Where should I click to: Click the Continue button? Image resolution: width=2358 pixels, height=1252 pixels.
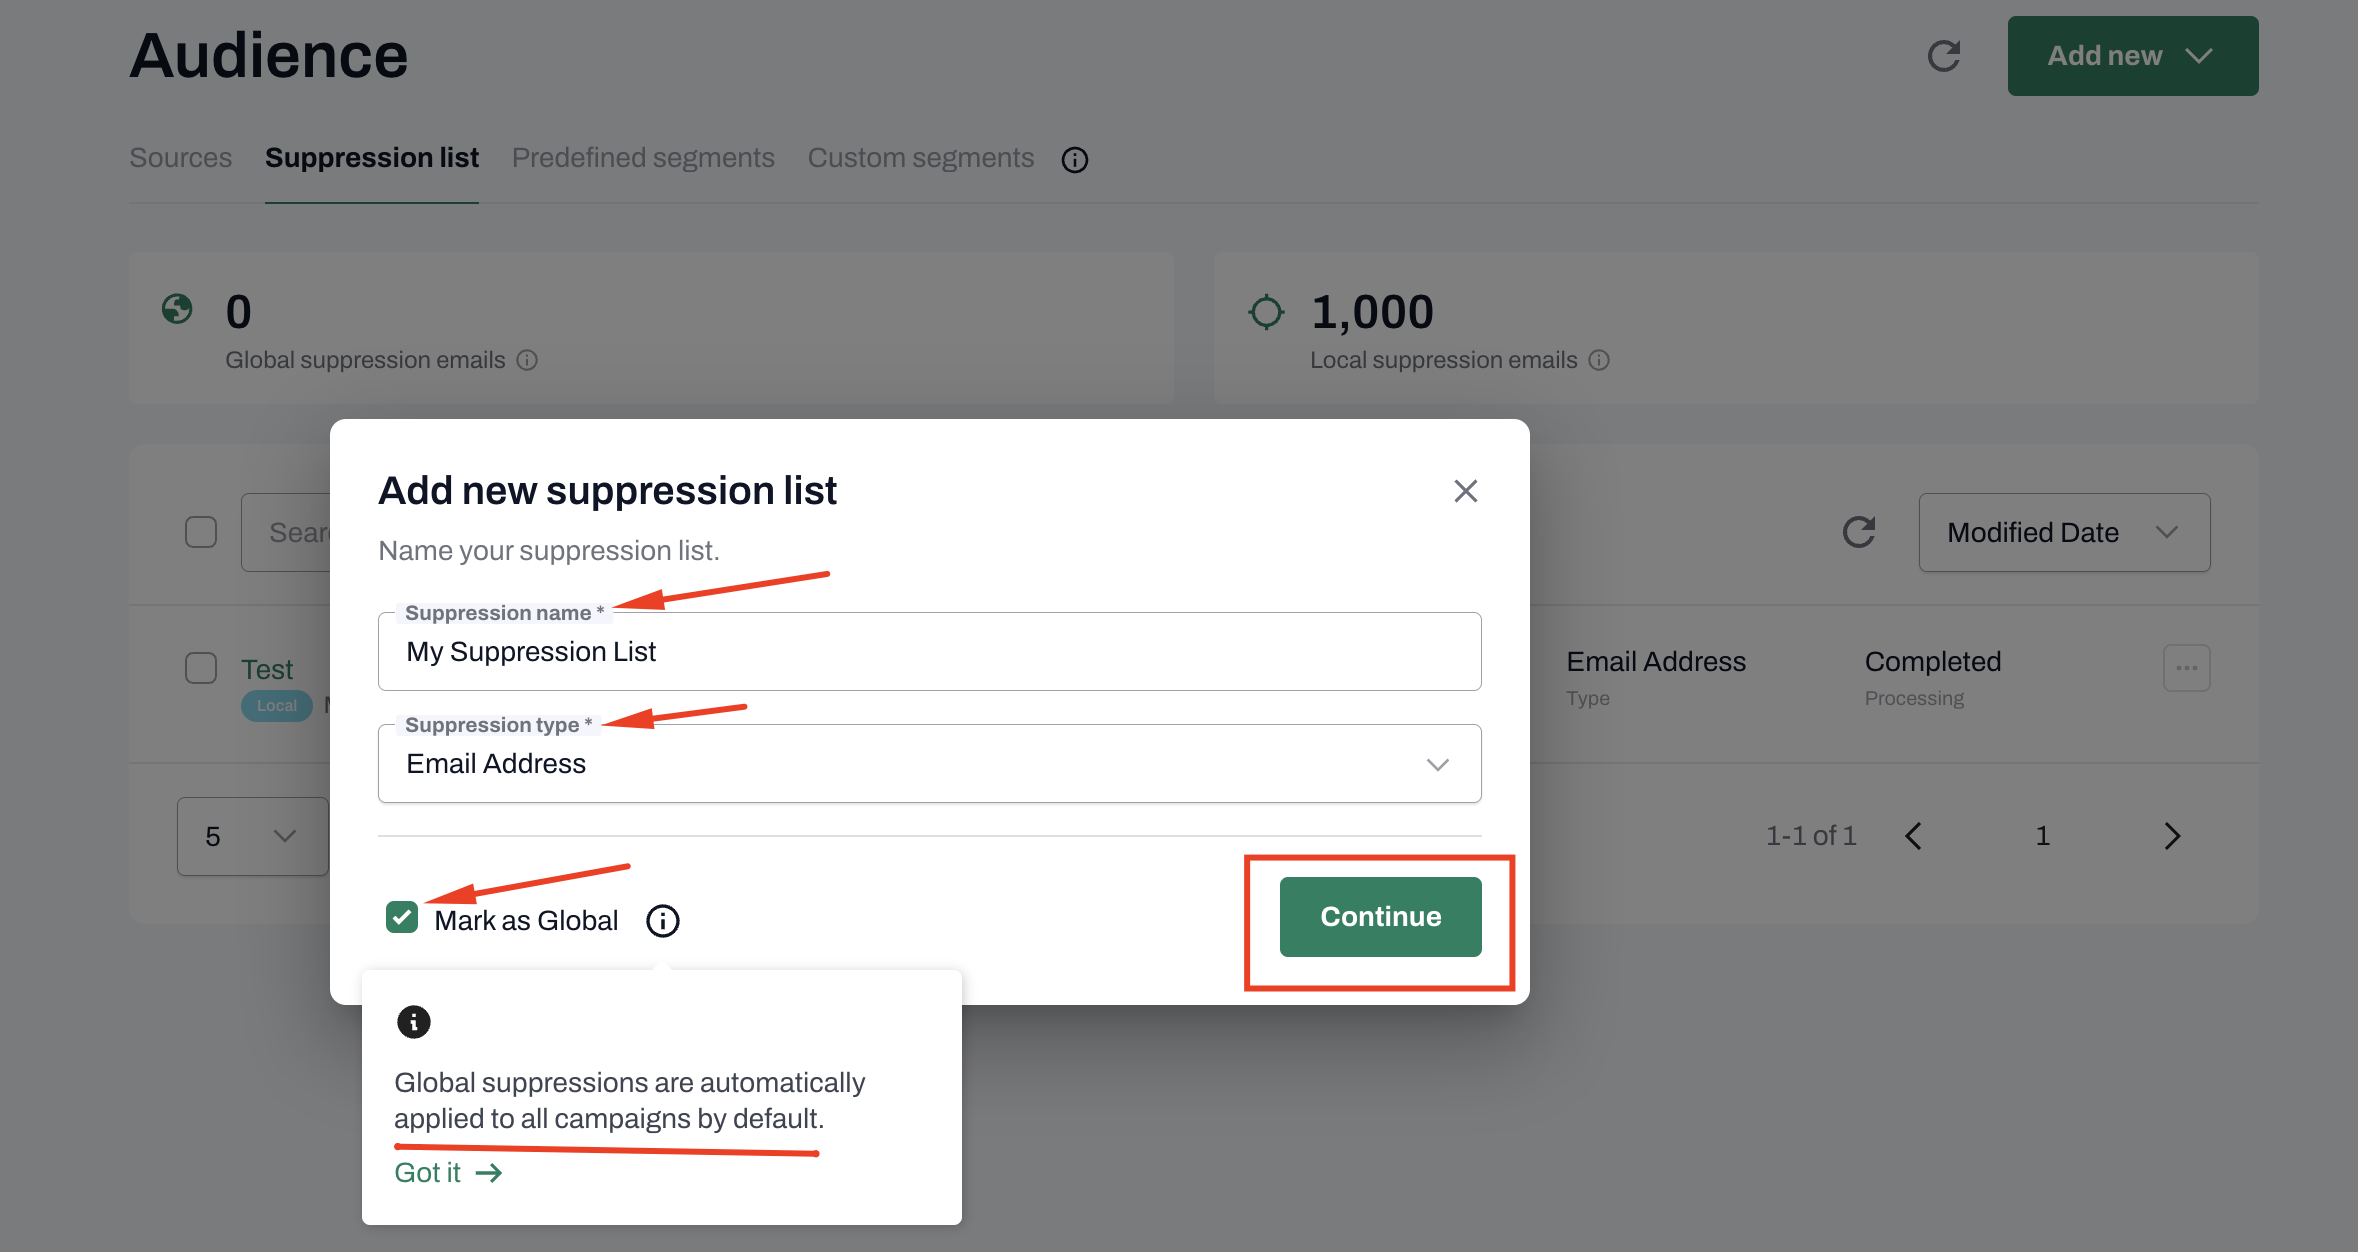pos(1380,917)
